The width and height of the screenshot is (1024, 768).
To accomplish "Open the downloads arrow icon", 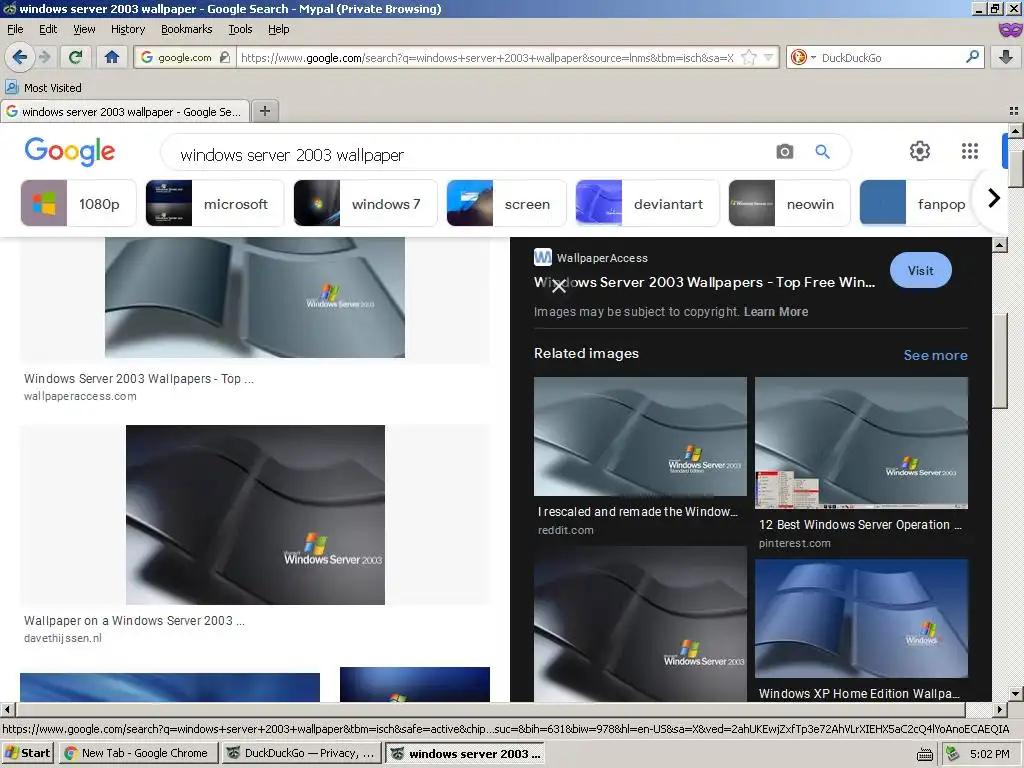I will coord(1006,57).
